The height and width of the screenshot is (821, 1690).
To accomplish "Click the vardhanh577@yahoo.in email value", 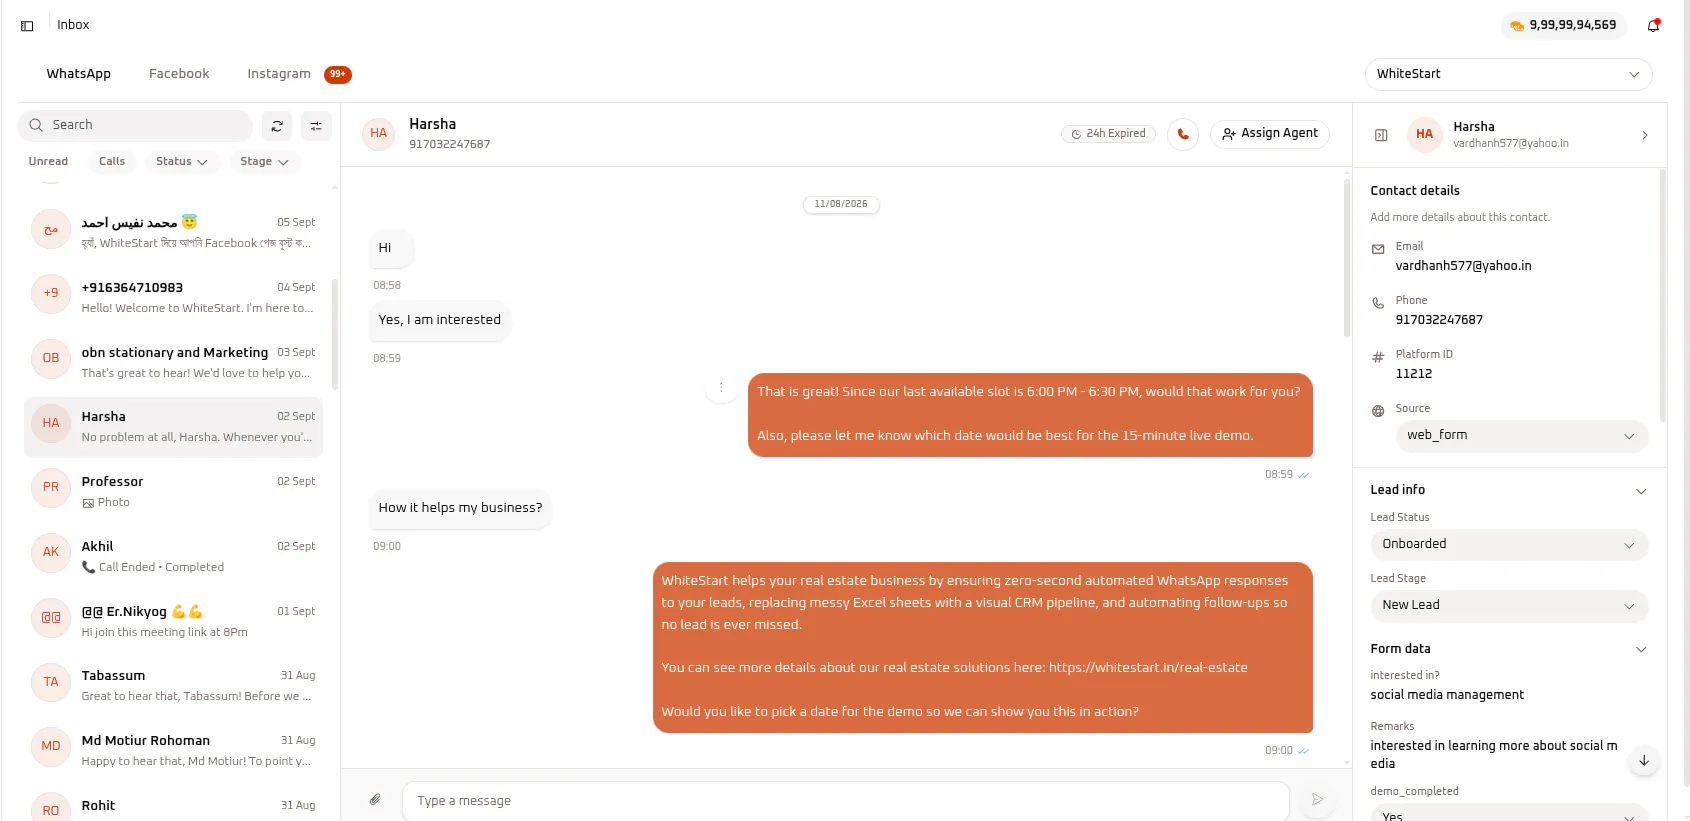I will coord(1464,266).
